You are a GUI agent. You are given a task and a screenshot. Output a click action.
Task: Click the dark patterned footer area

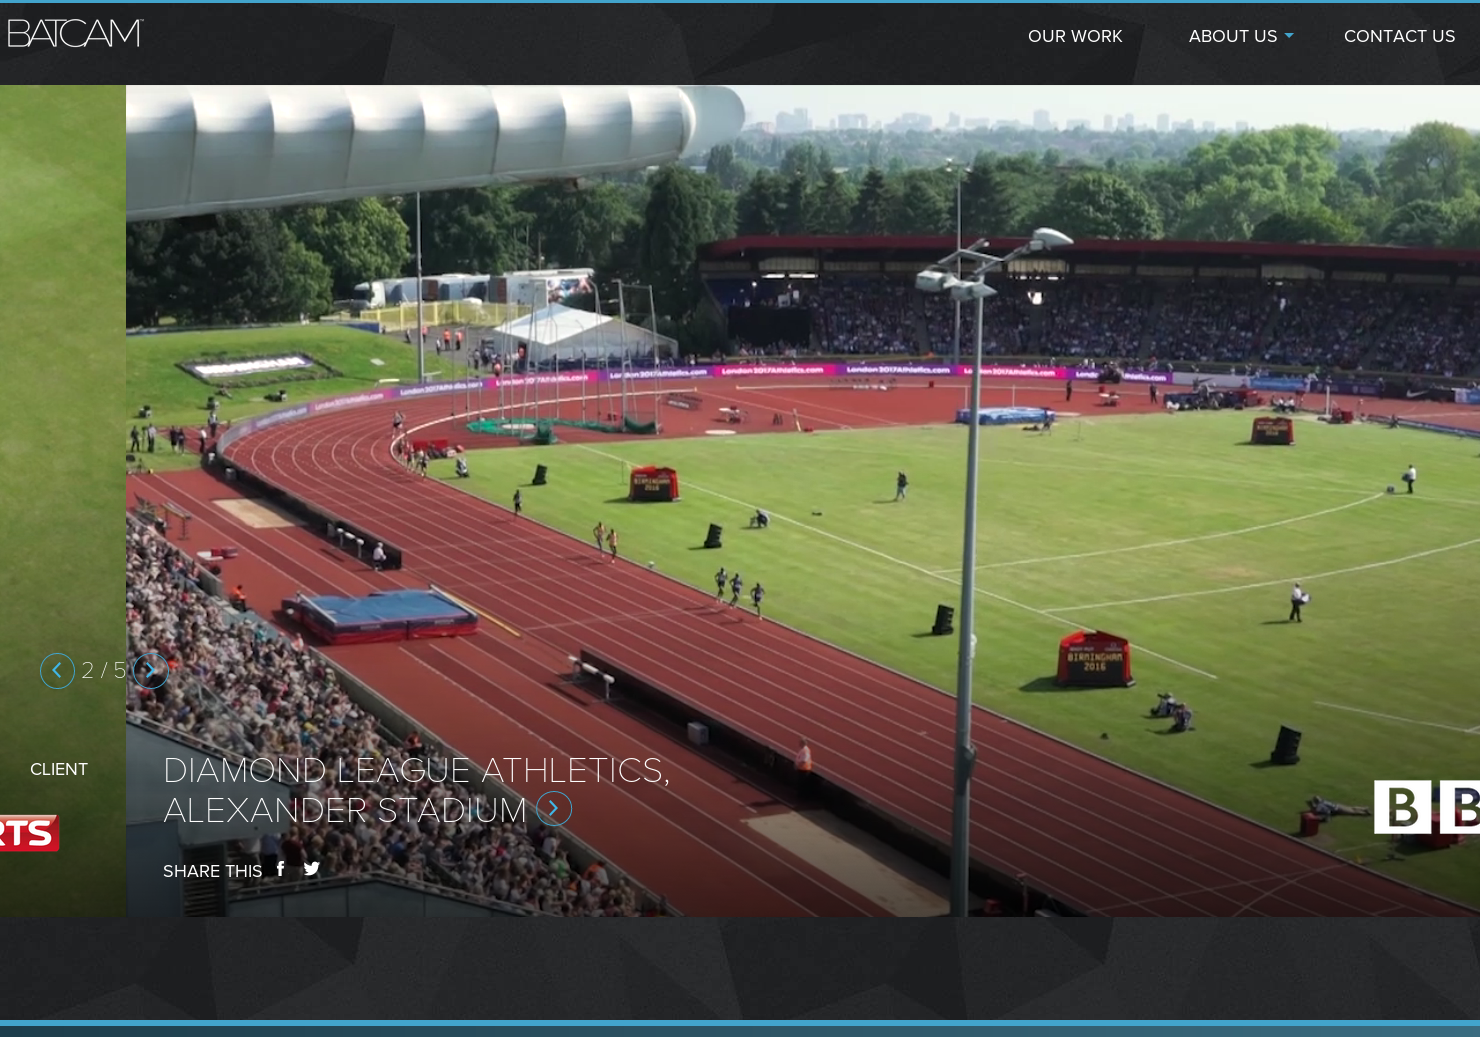pyautogui.click(x=740, y=968)
